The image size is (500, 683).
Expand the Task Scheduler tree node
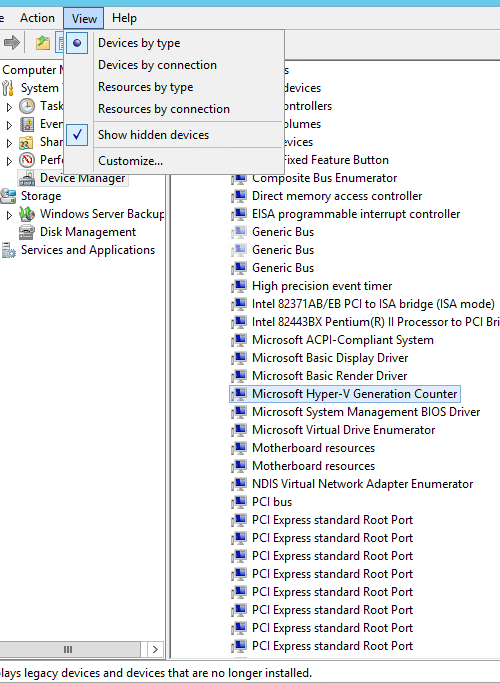tap(9, 106)
